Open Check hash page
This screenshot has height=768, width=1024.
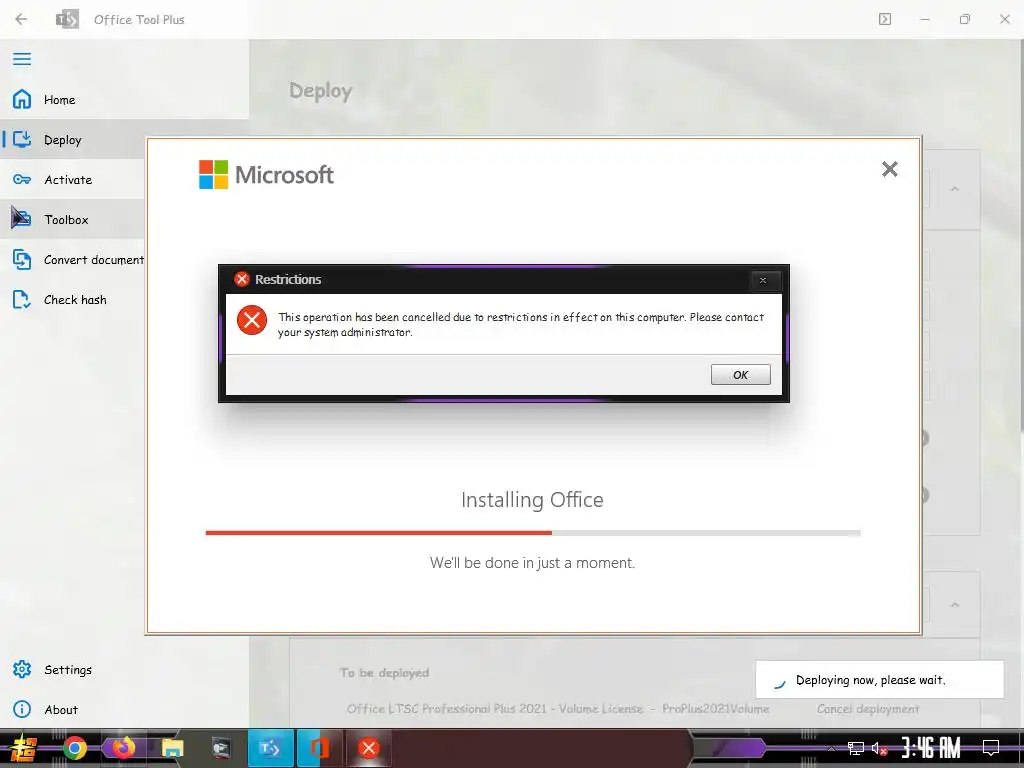[72, 299]
